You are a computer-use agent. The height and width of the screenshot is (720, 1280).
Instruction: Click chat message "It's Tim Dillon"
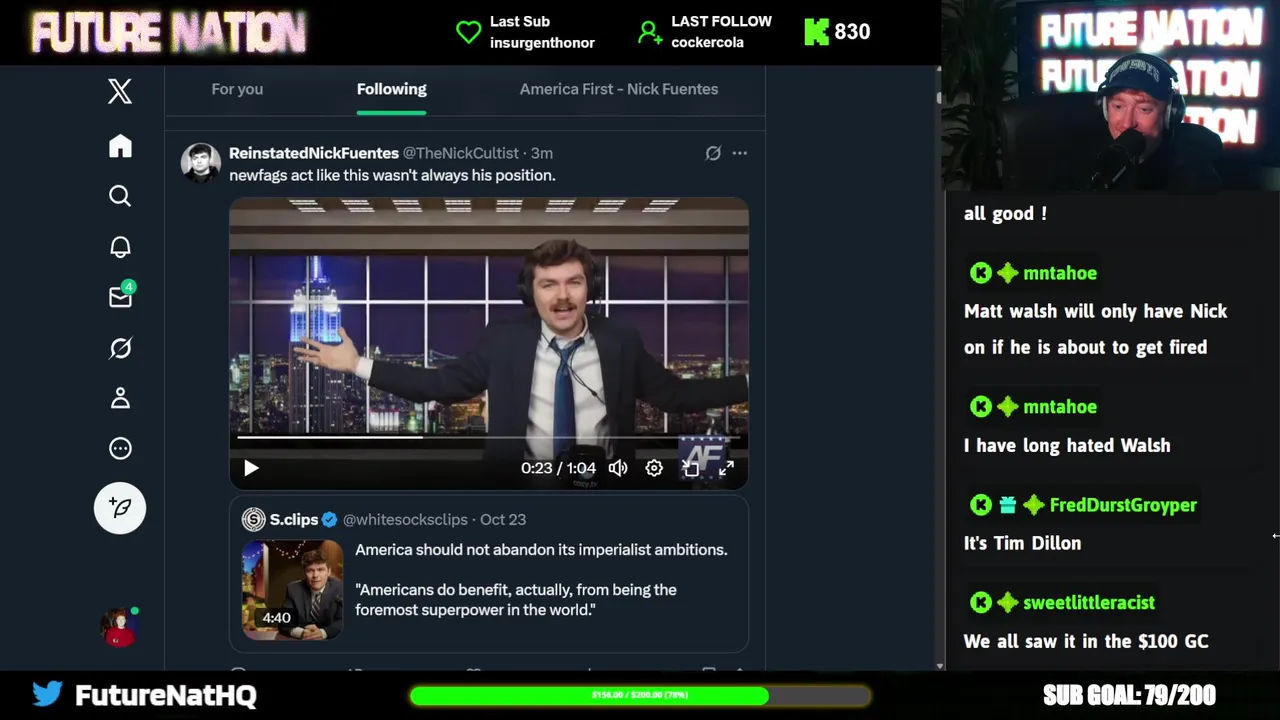[1022, 543]
